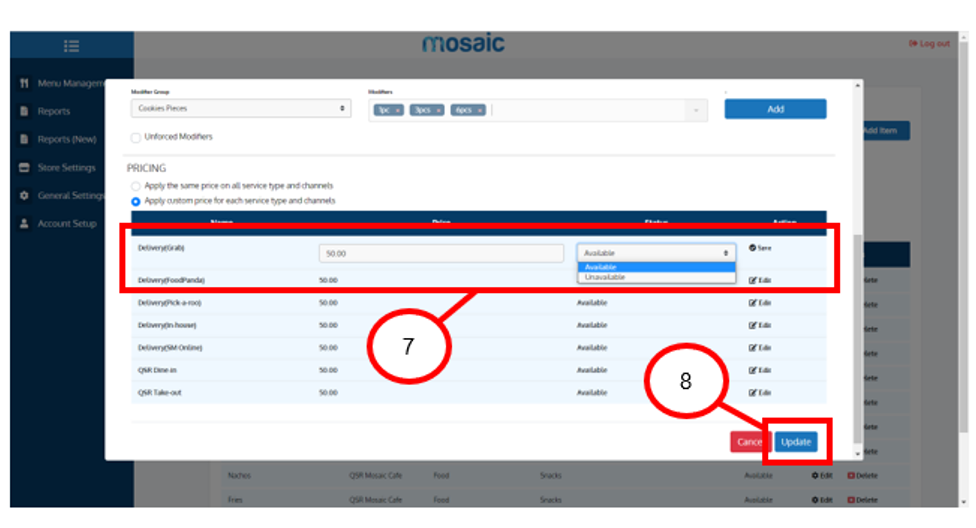This screenshot has height=528, width=976.
Task: Open Account Setup in the sidebar
Action: click(67, 224)
